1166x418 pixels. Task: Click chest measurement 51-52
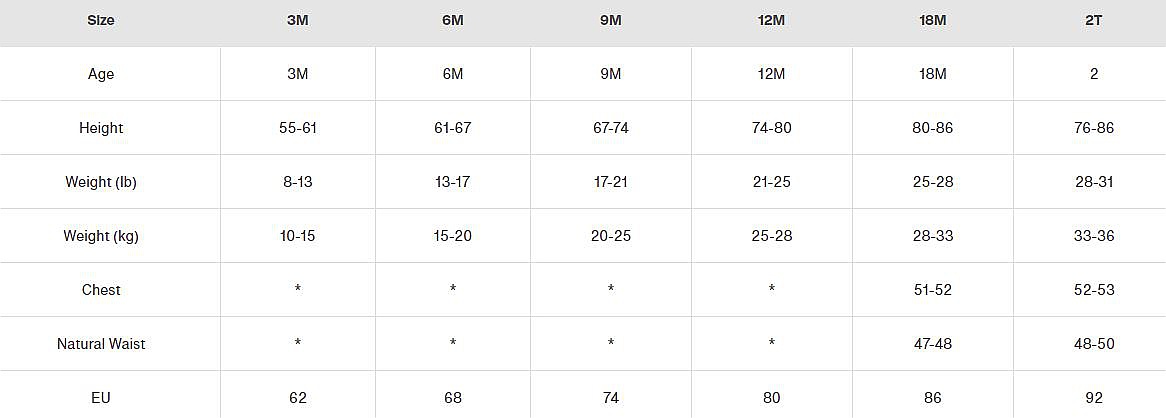click(x=932, y=290)
